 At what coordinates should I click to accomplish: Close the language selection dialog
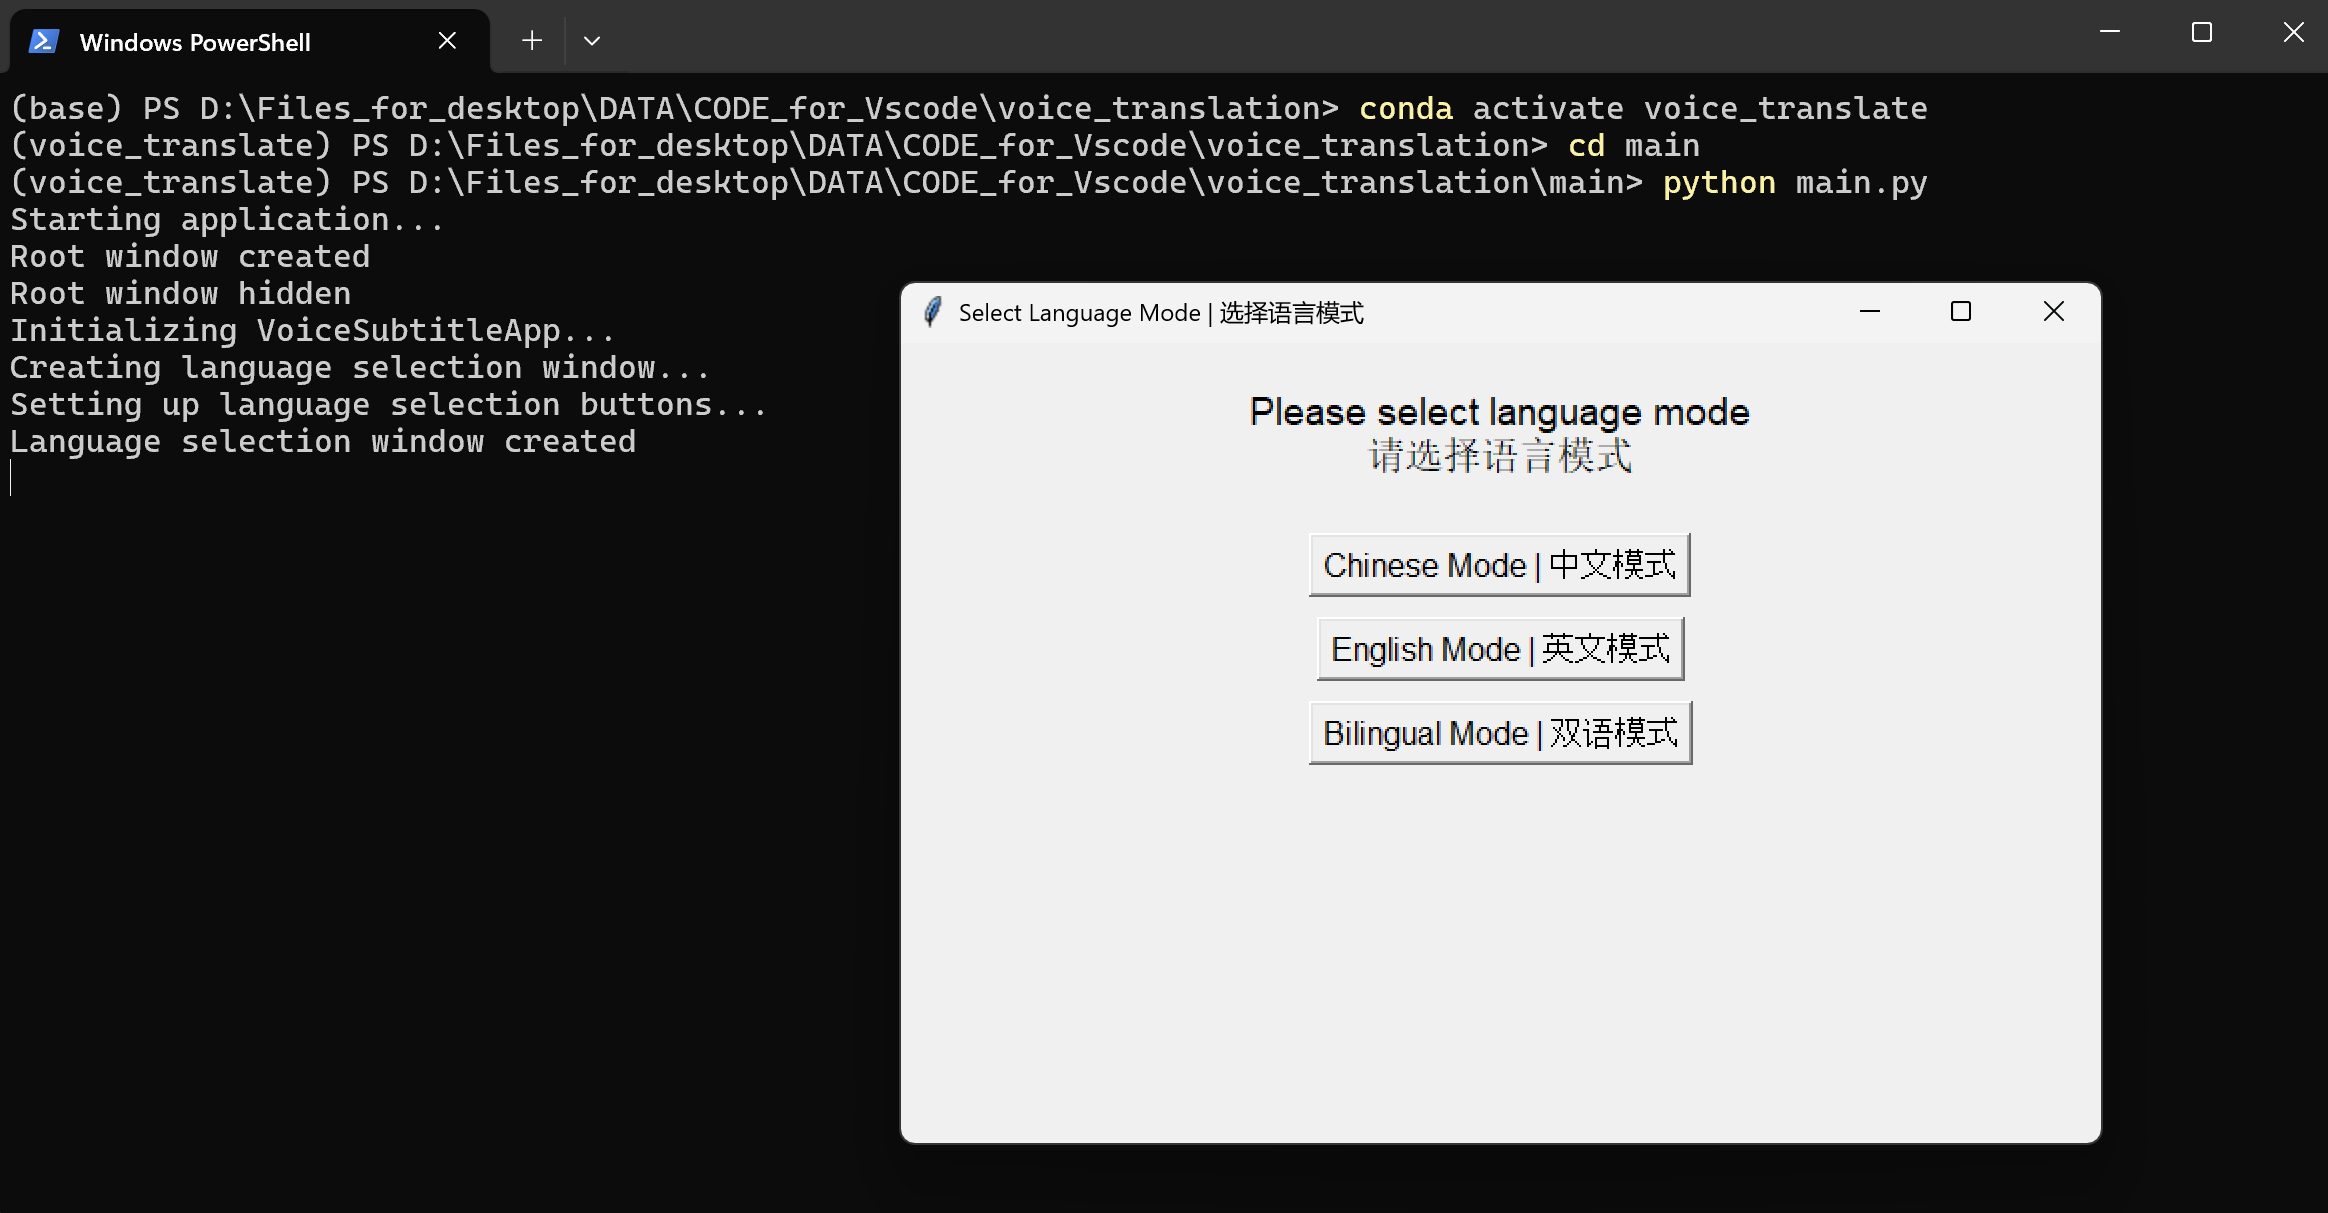(x=2054, y=311)
